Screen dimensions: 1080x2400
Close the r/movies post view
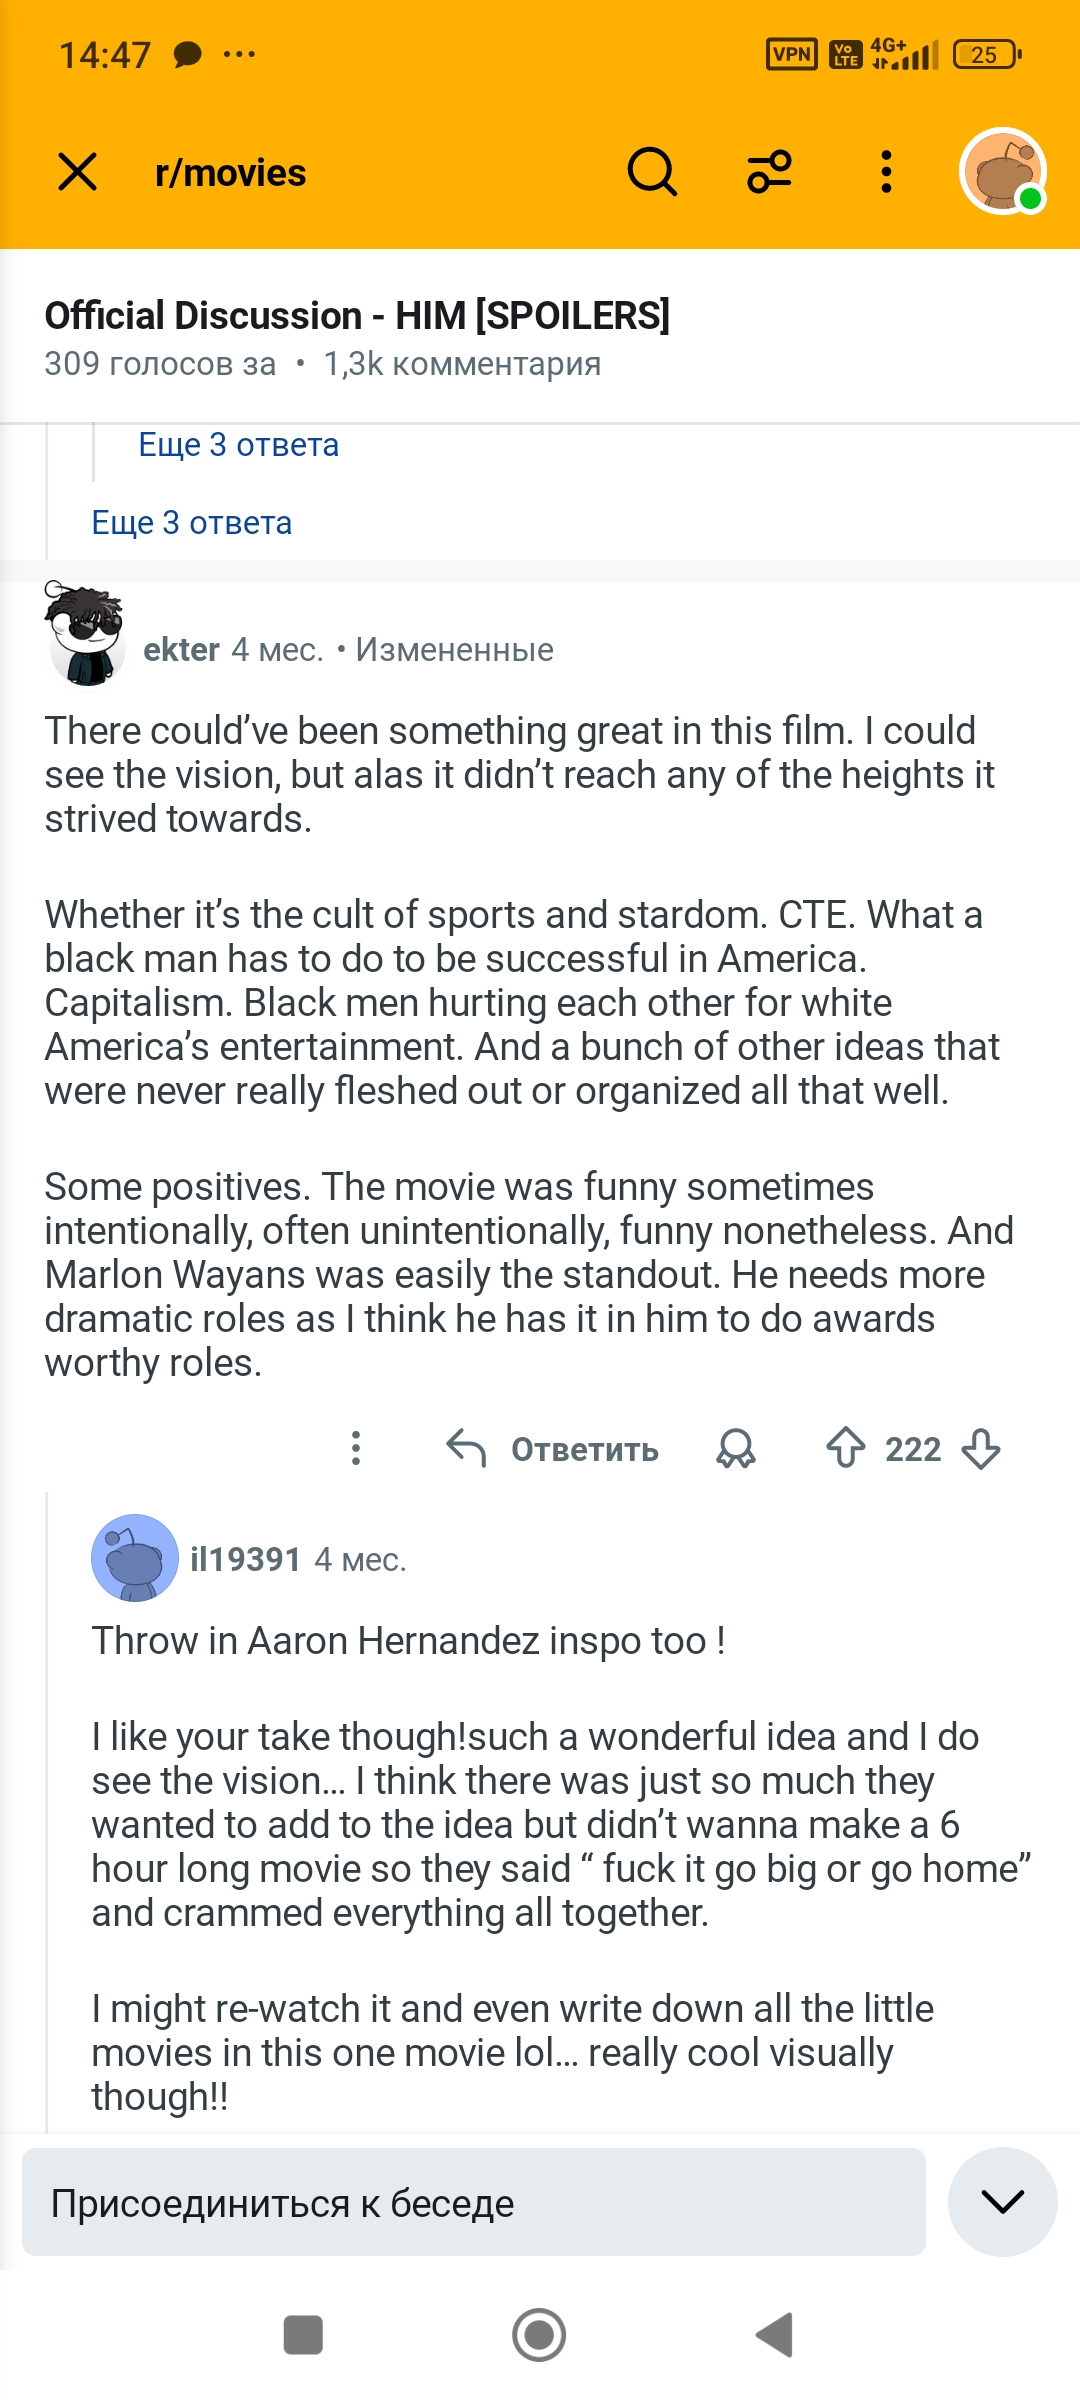pyautogui.click(x=78, y=172)
